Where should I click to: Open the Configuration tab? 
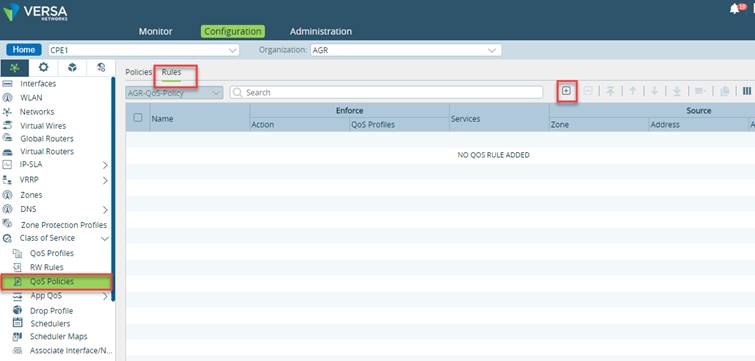coord(233,31)
